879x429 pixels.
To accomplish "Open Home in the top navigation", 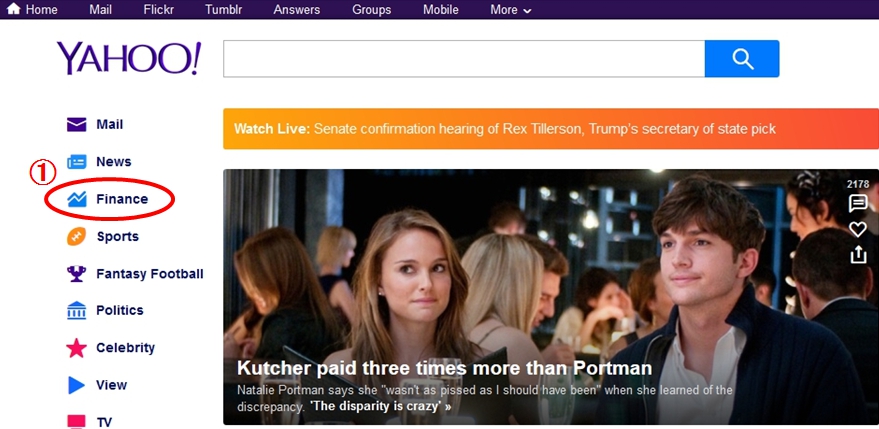I will 41,10.
